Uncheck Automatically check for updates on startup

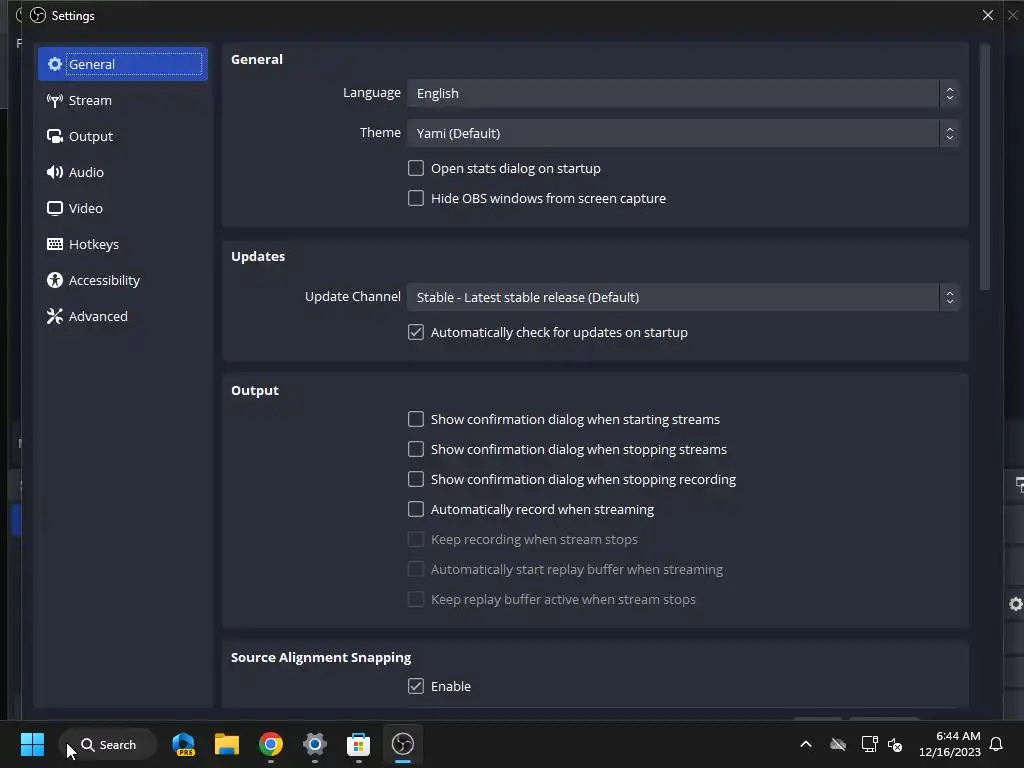[x=415, y=332]
